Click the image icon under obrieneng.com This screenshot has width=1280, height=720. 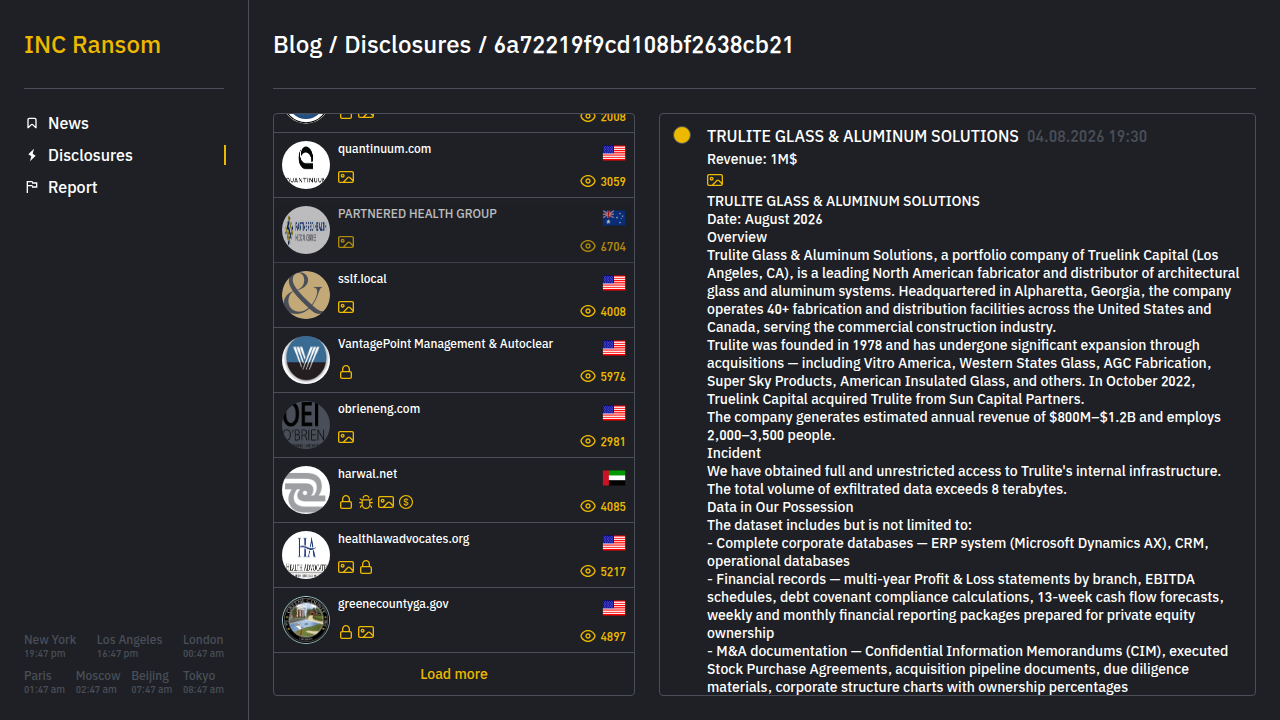346,437
